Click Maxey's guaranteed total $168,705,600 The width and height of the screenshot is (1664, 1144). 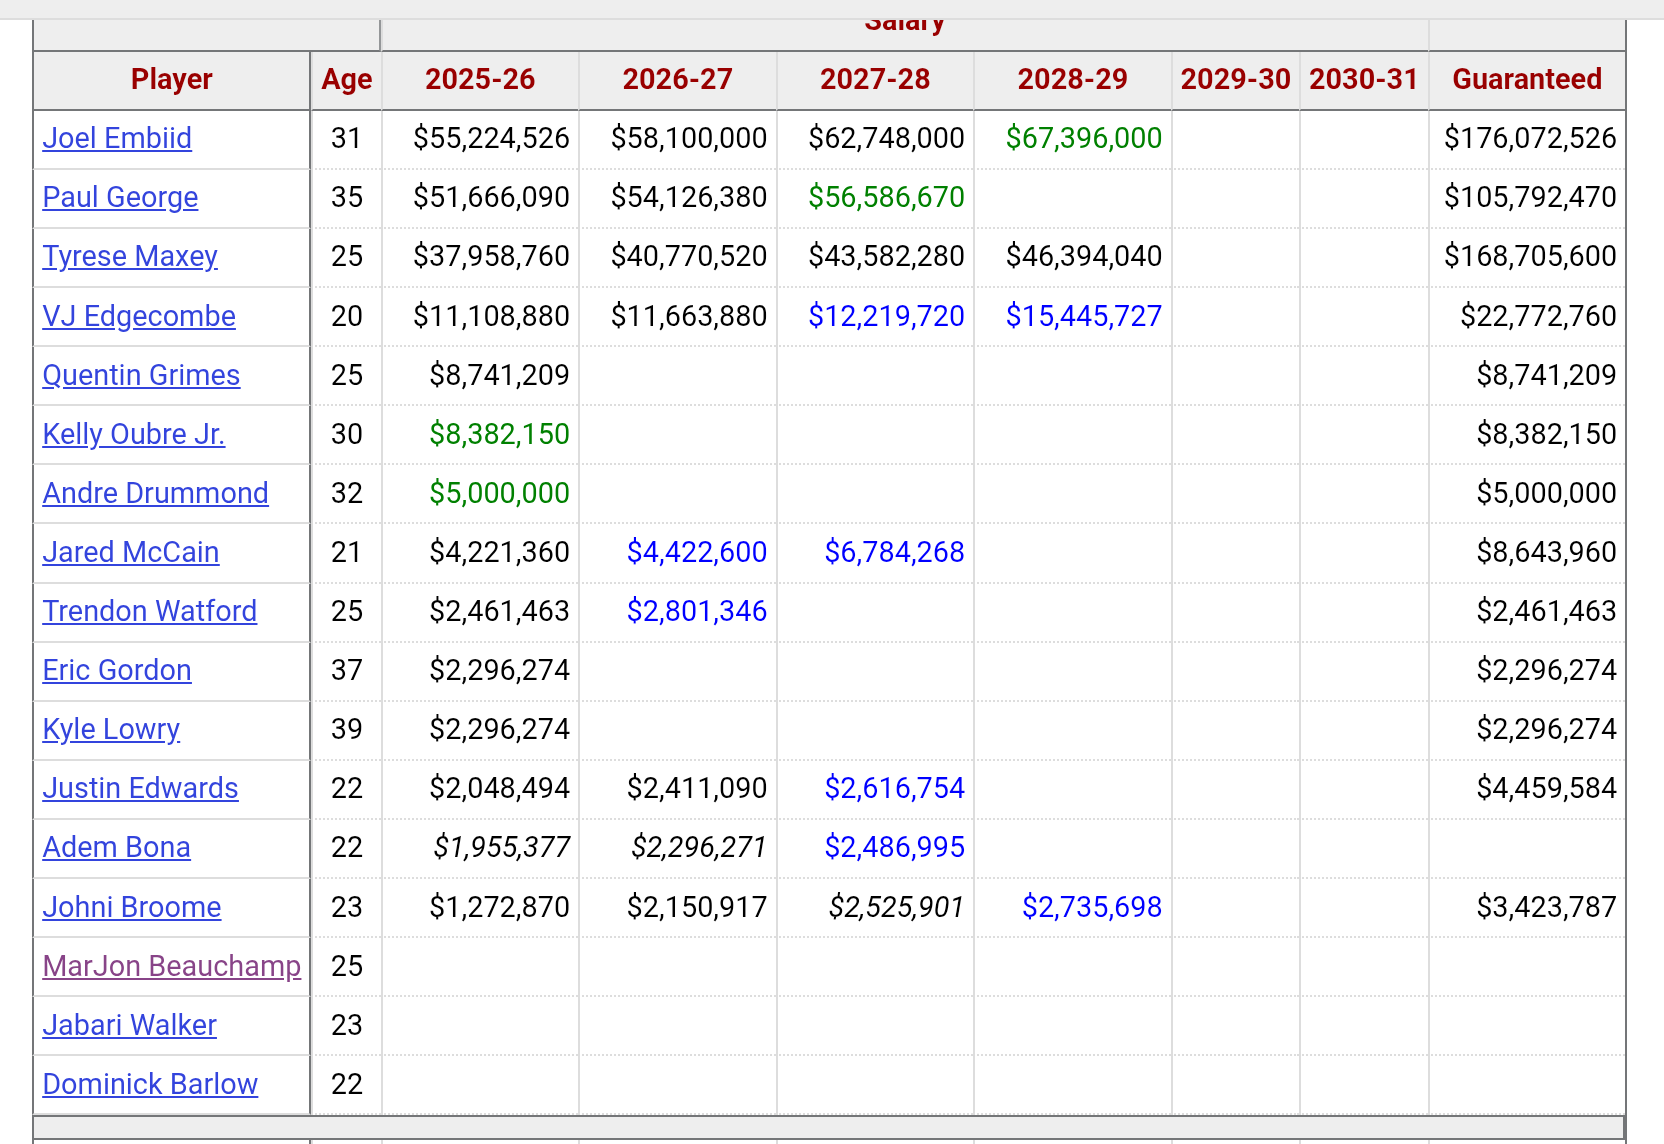pos(1530,256)
